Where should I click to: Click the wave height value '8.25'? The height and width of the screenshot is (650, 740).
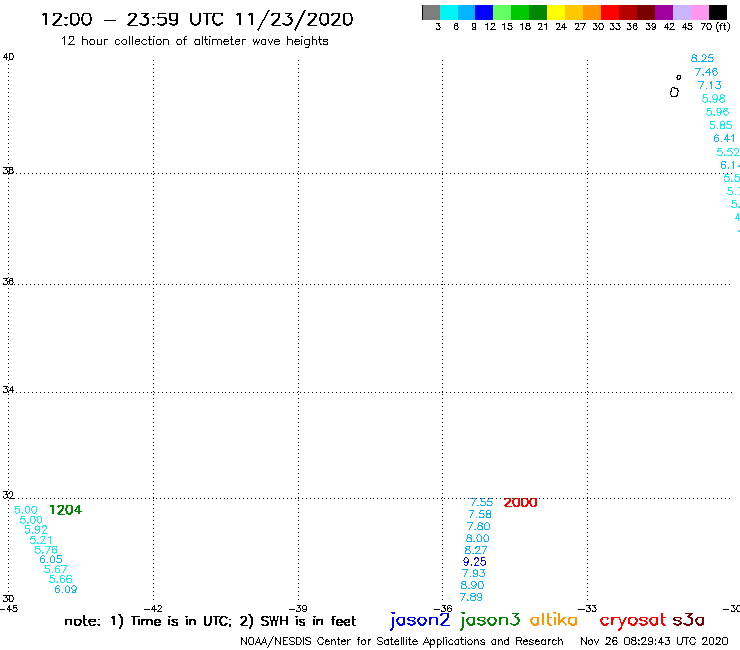pos(702,59)
